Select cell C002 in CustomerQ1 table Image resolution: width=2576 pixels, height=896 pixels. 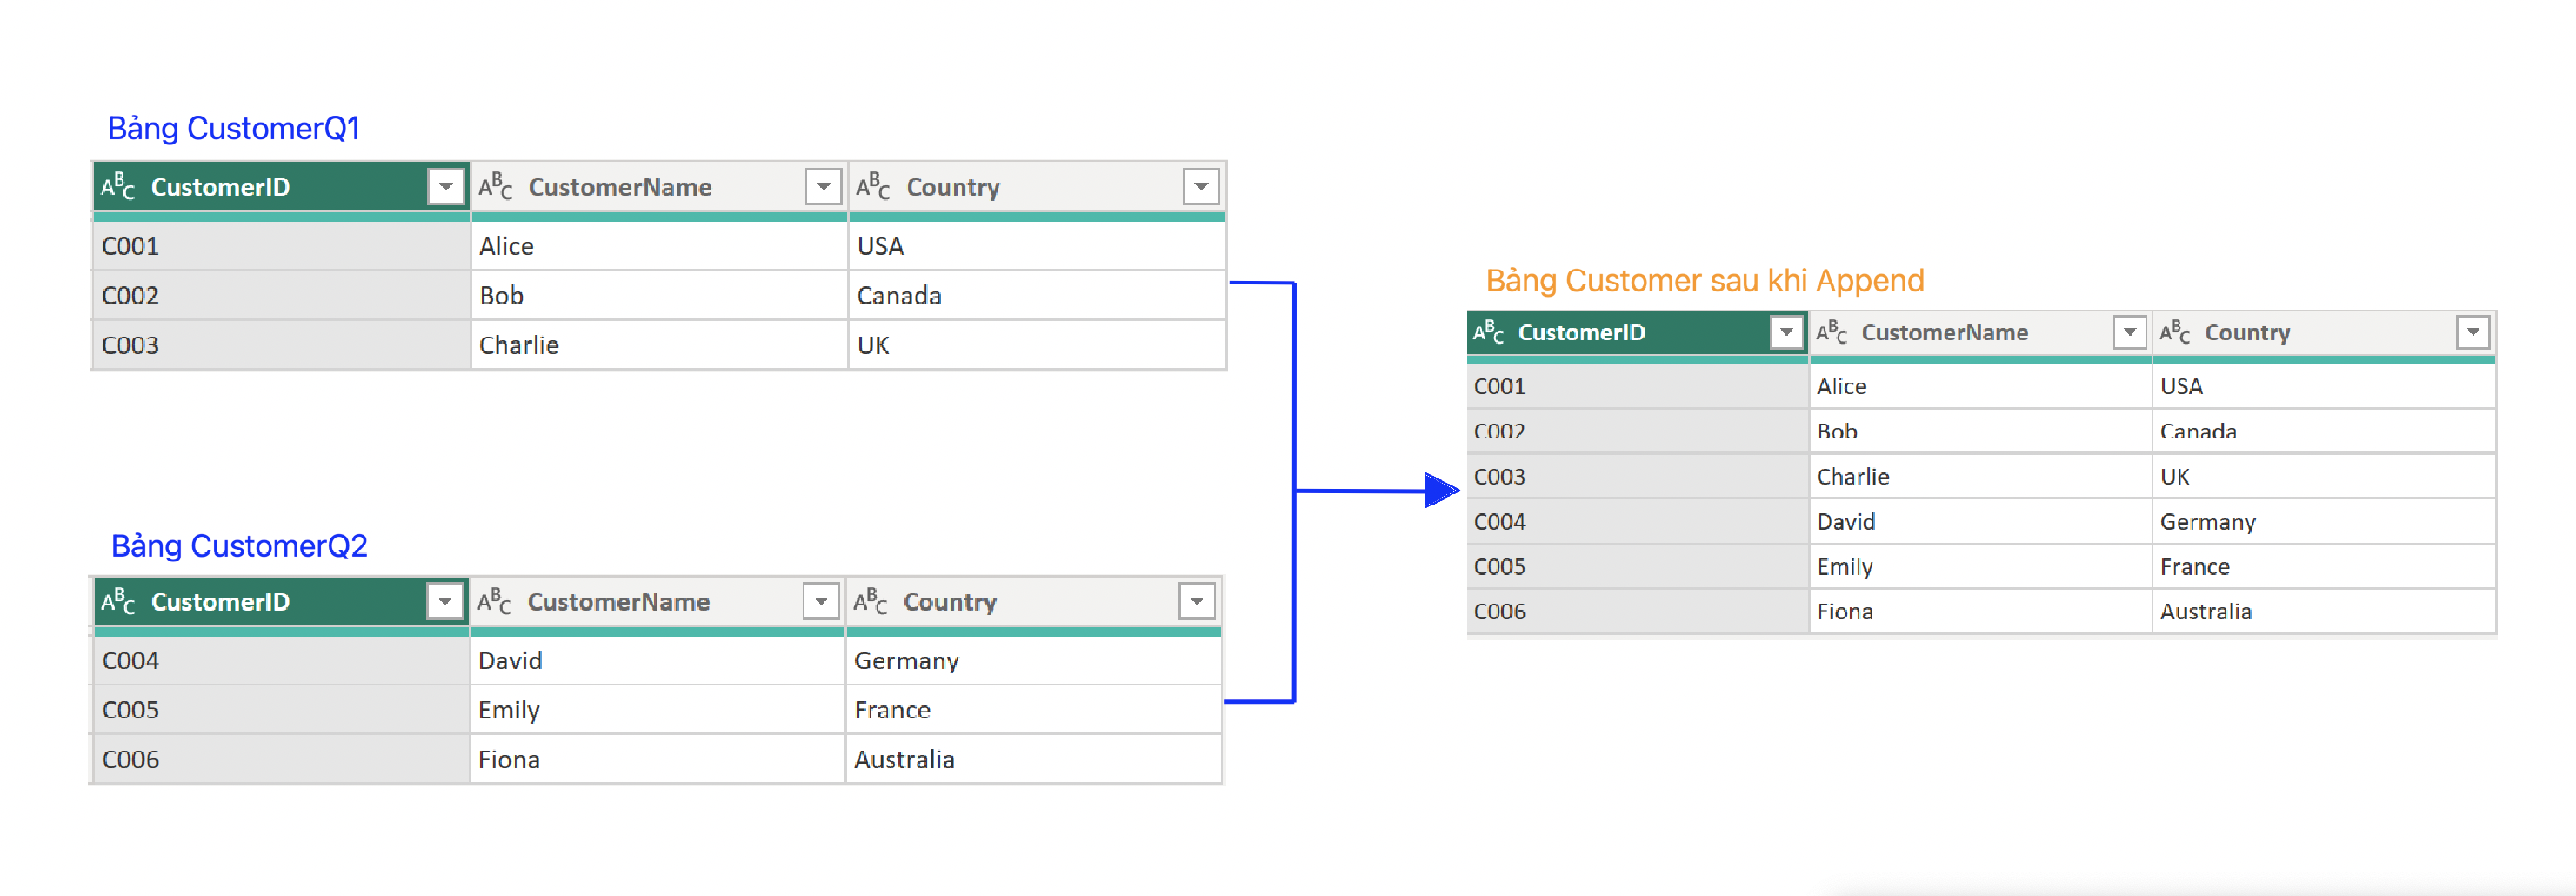tap(281, 296)
